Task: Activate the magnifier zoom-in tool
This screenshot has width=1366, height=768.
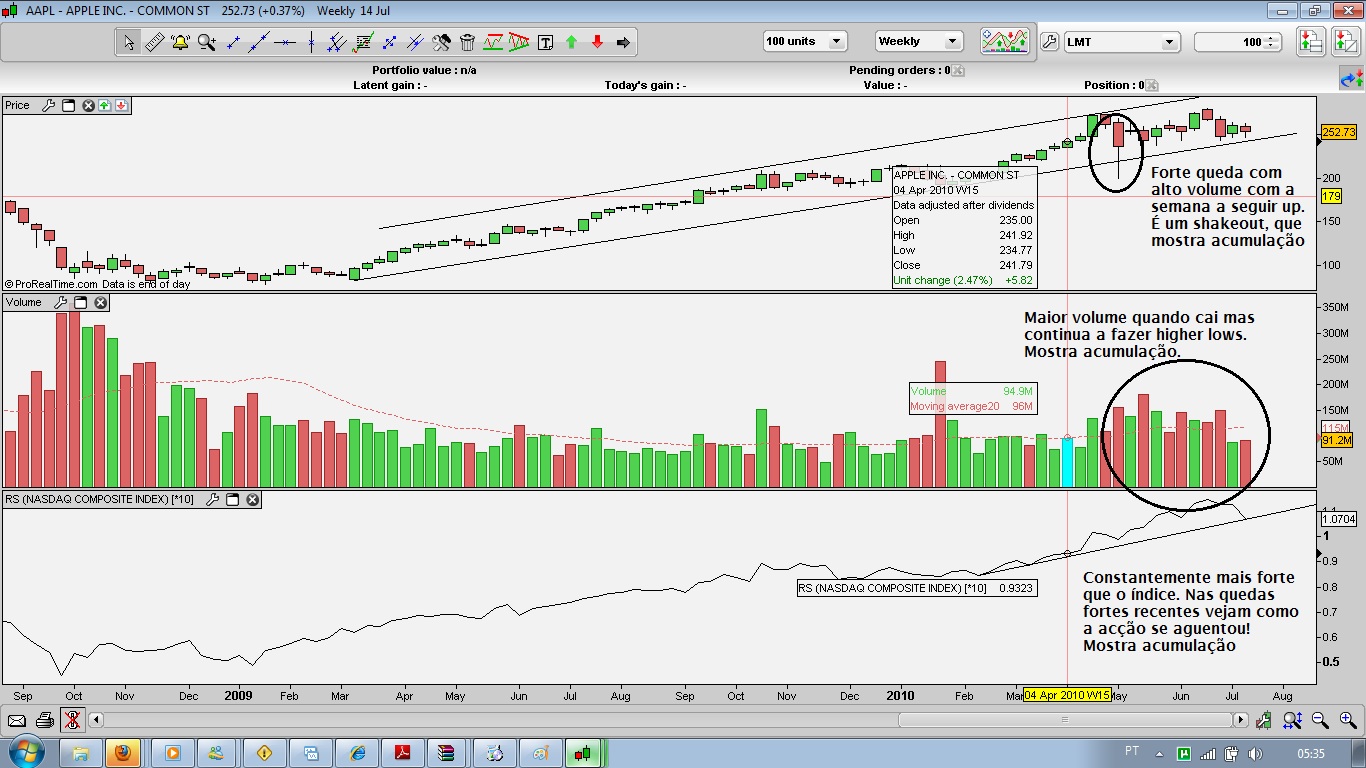Action: [206, 42]
